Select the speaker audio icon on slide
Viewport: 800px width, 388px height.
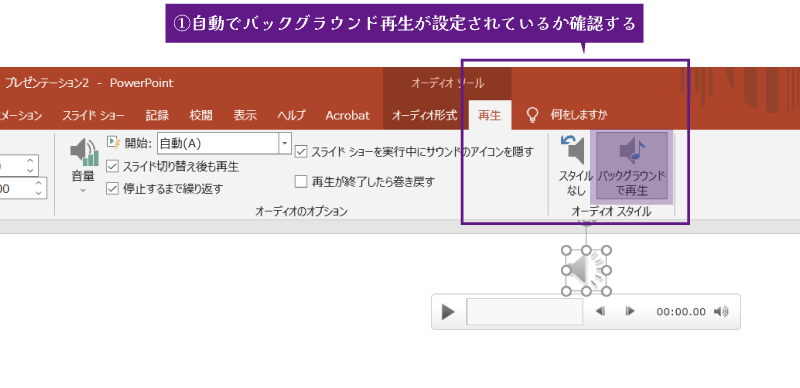[x=586, y=271]
